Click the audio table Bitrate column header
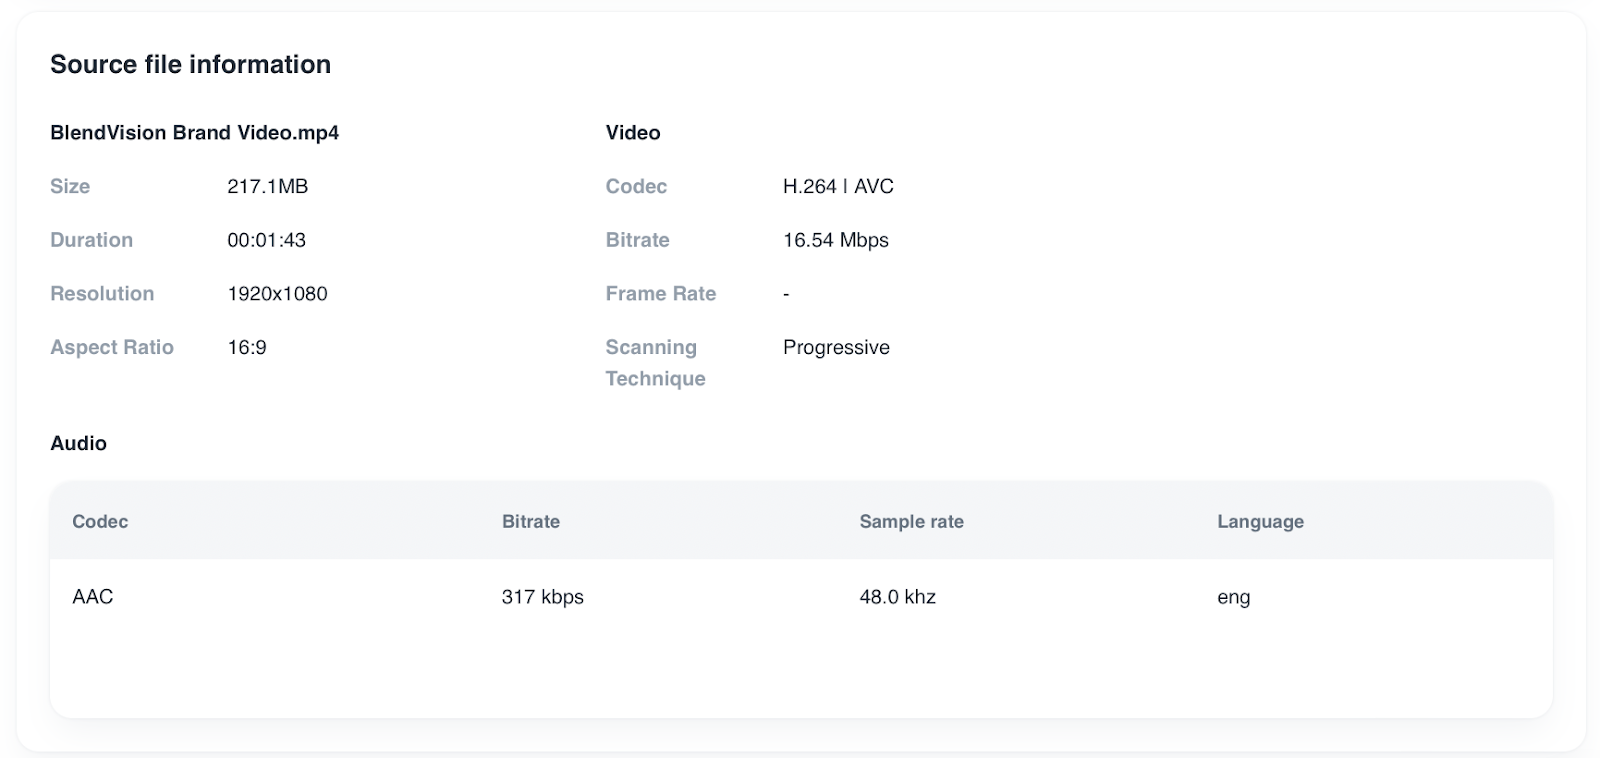 [530, 521]
